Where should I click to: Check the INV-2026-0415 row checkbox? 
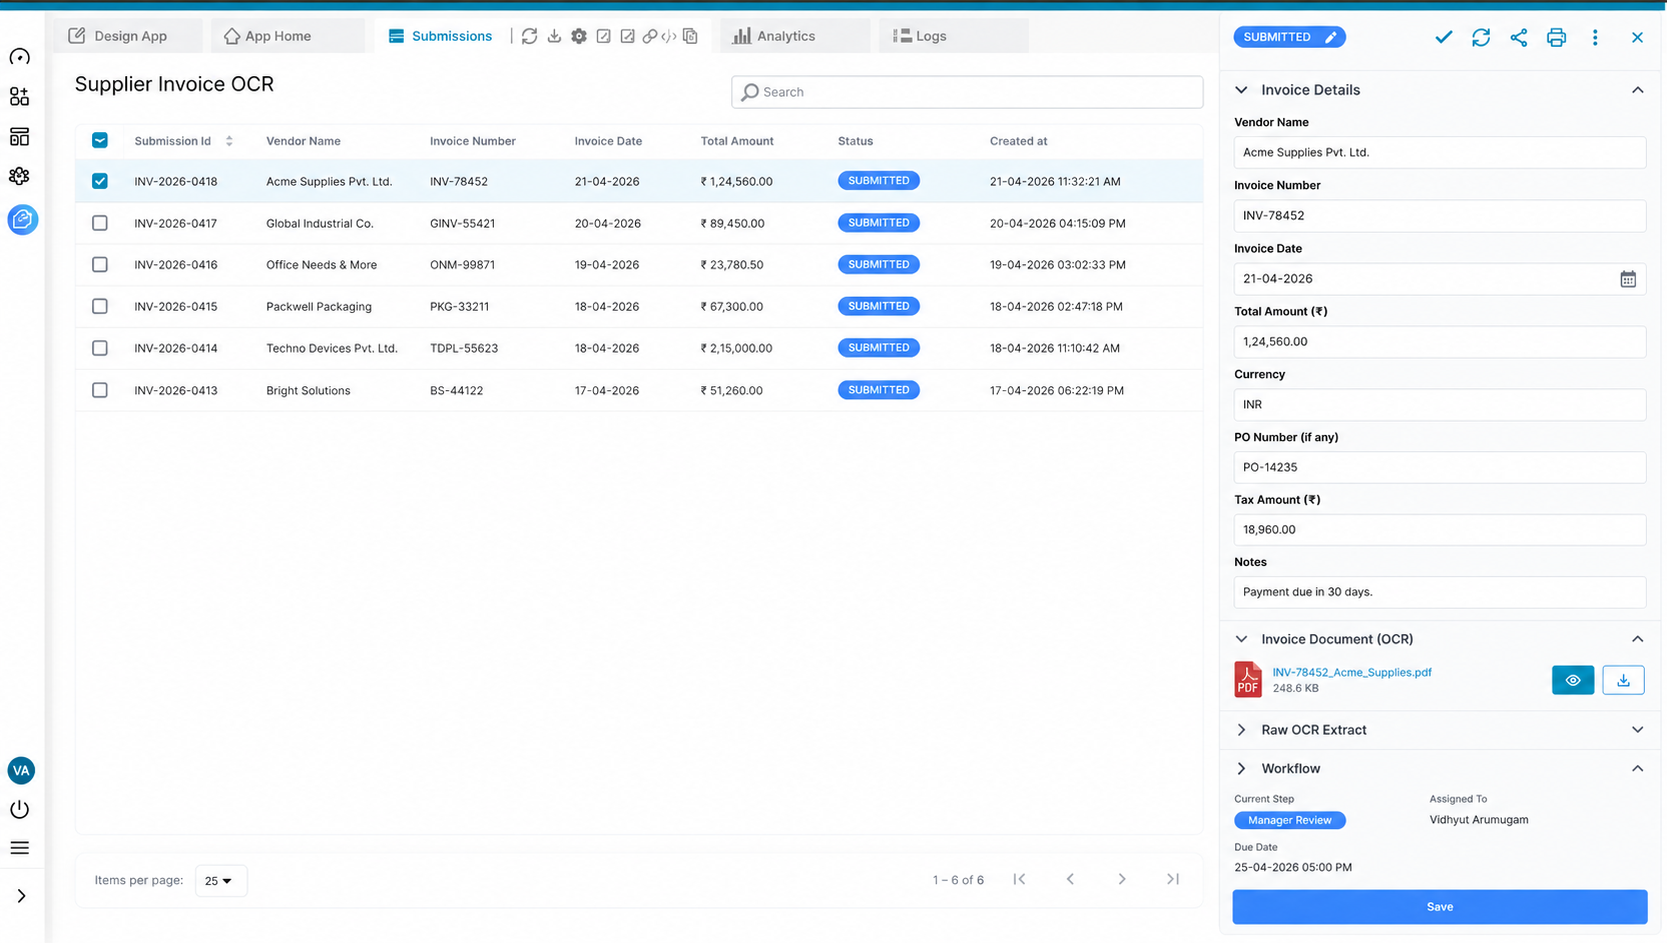[x=100, y=306]
